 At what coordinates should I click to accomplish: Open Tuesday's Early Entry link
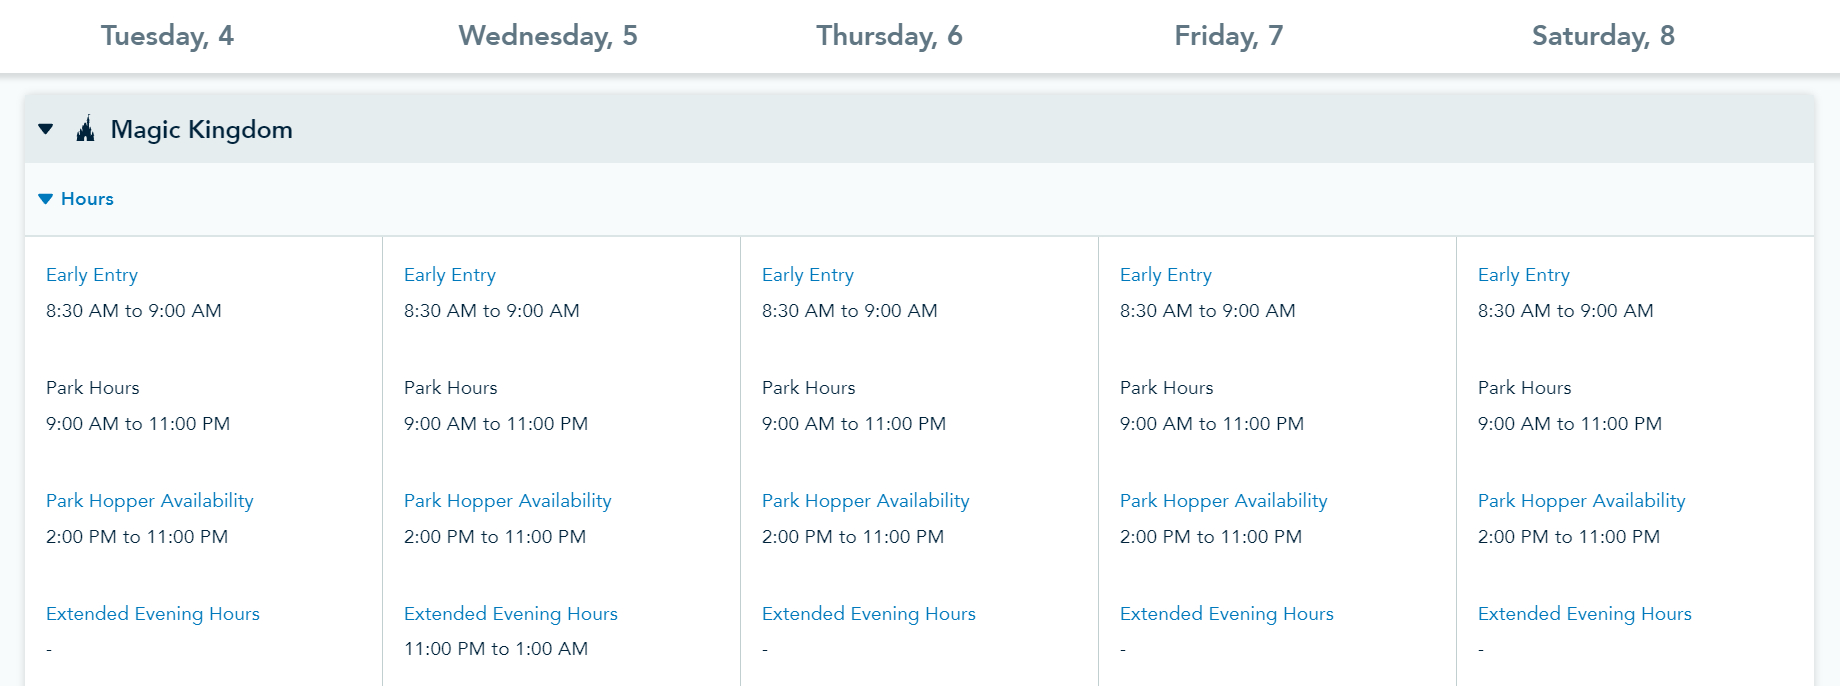point(92,275)
